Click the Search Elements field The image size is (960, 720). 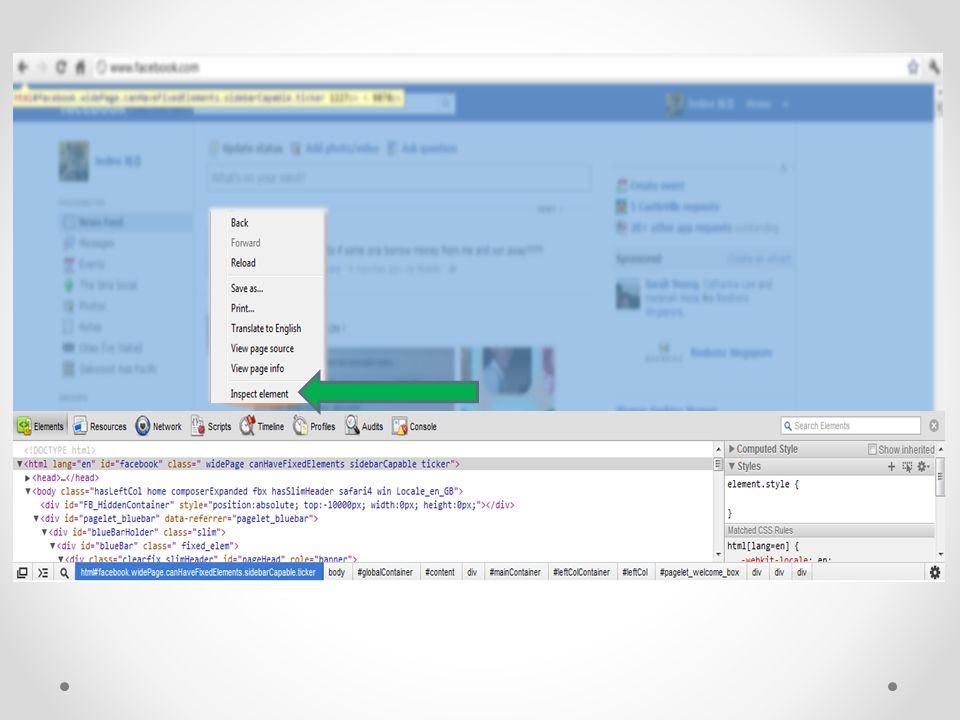pos(851,426)
